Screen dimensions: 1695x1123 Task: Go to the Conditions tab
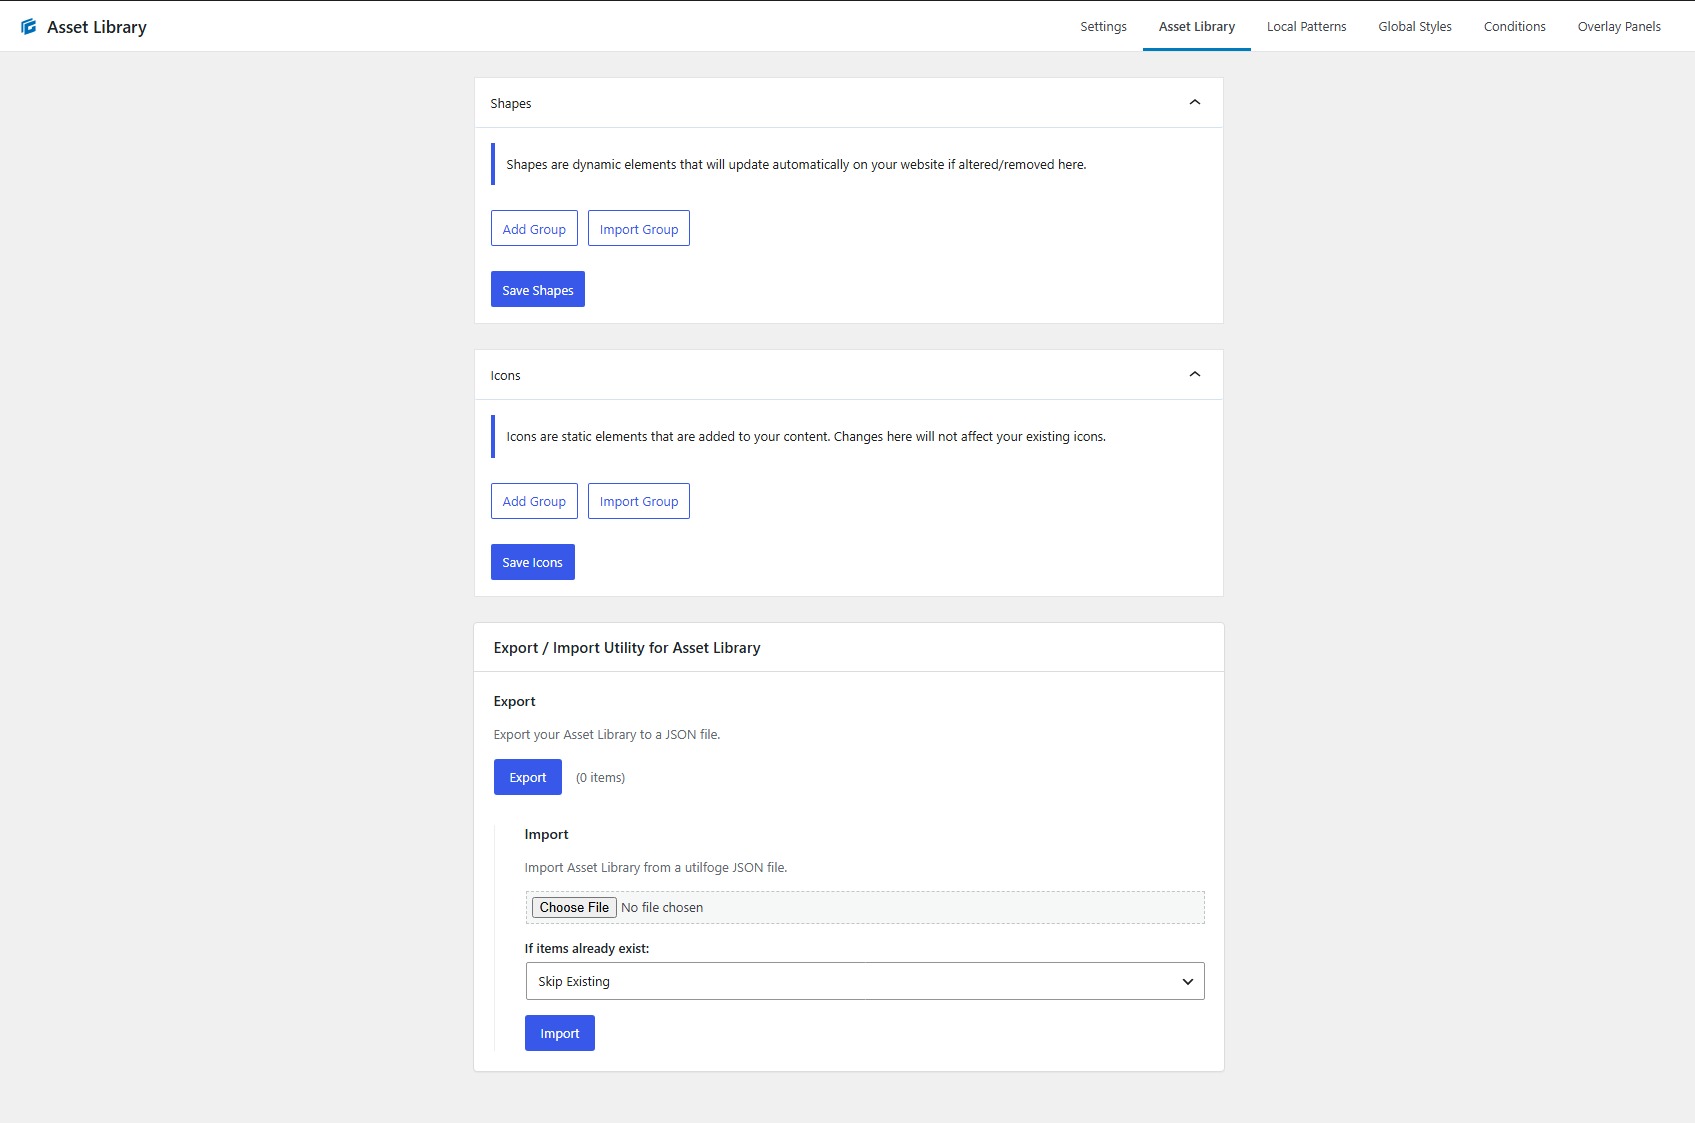pyautogui.click(x=1514, y=27)
